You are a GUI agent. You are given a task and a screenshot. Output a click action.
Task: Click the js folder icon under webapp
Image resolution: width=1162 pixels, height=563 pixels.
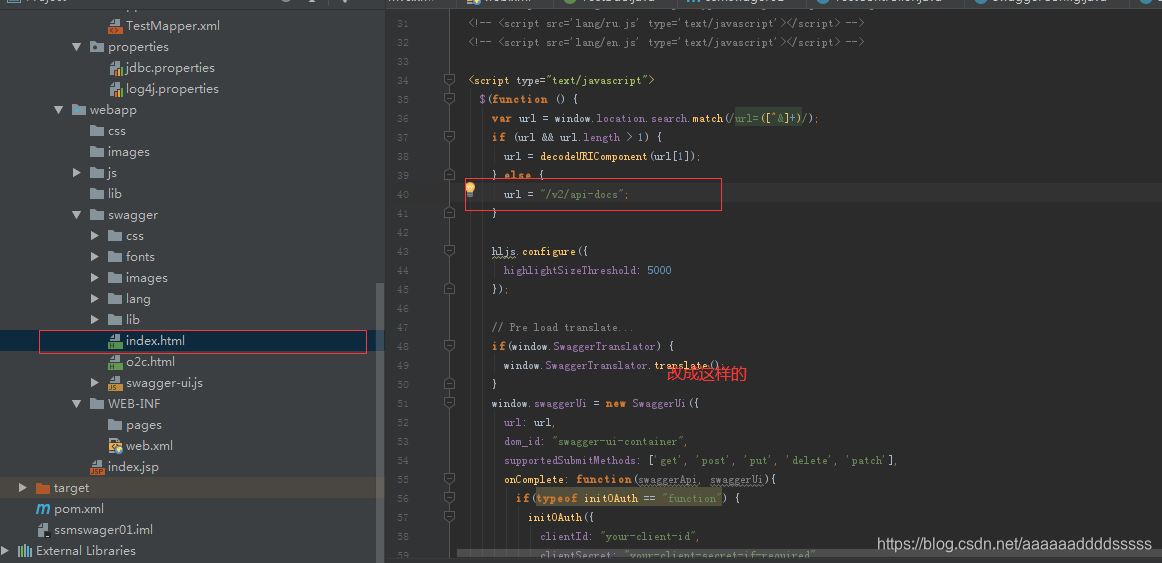point(96,173)
